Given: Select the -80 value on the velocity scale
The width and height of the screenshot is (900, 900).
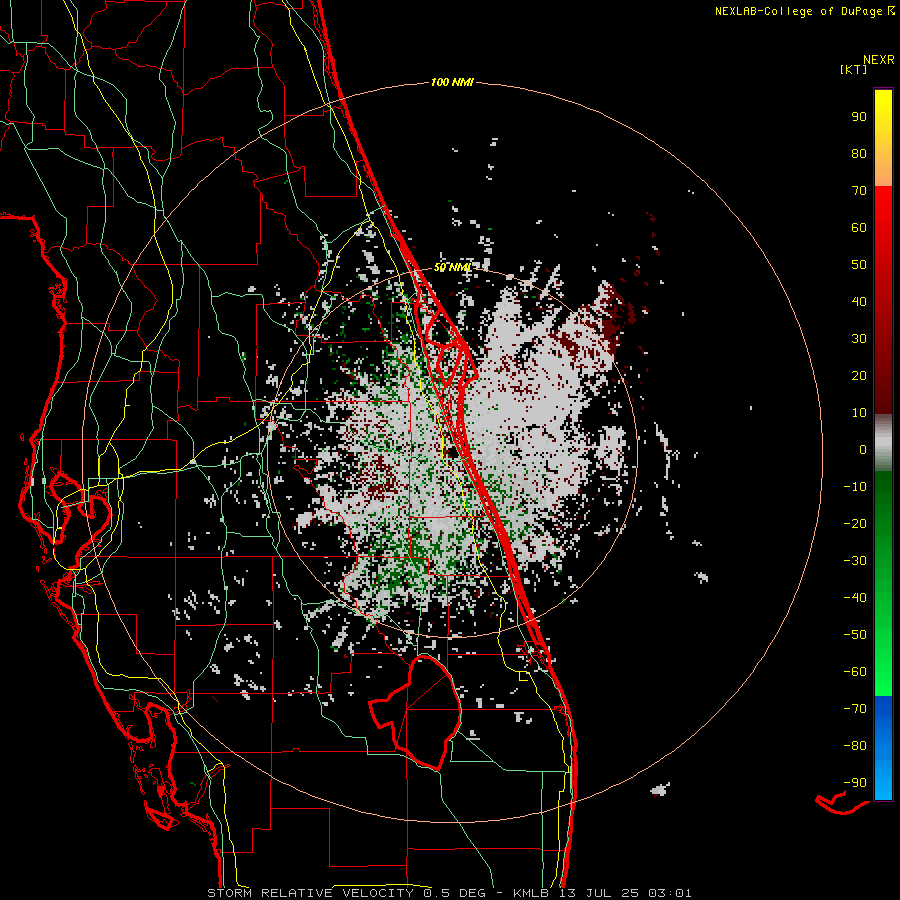Looking at the screenshot, I should pyautogui.click(x=855, y=746).
